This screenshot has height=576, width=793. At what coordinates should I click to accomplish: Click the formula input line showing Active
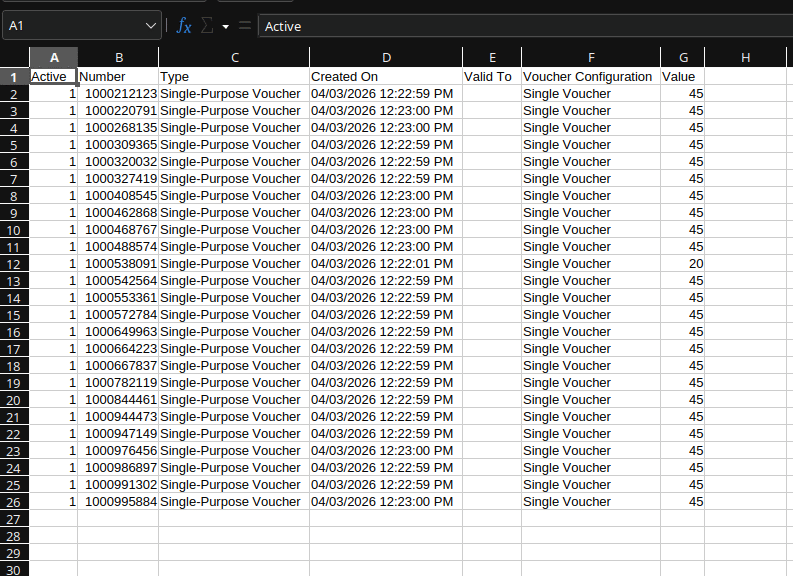pyautogui.click(x=526, y=26)
